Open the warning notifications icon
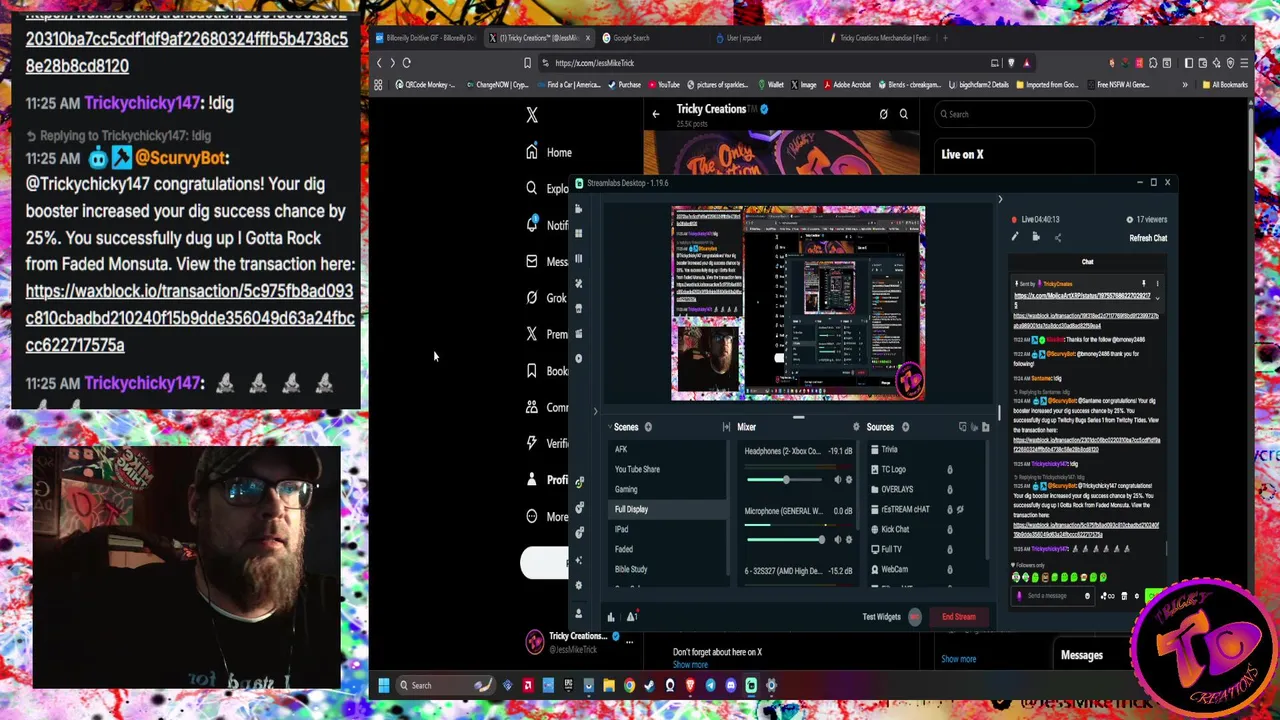 click(632, 617)
